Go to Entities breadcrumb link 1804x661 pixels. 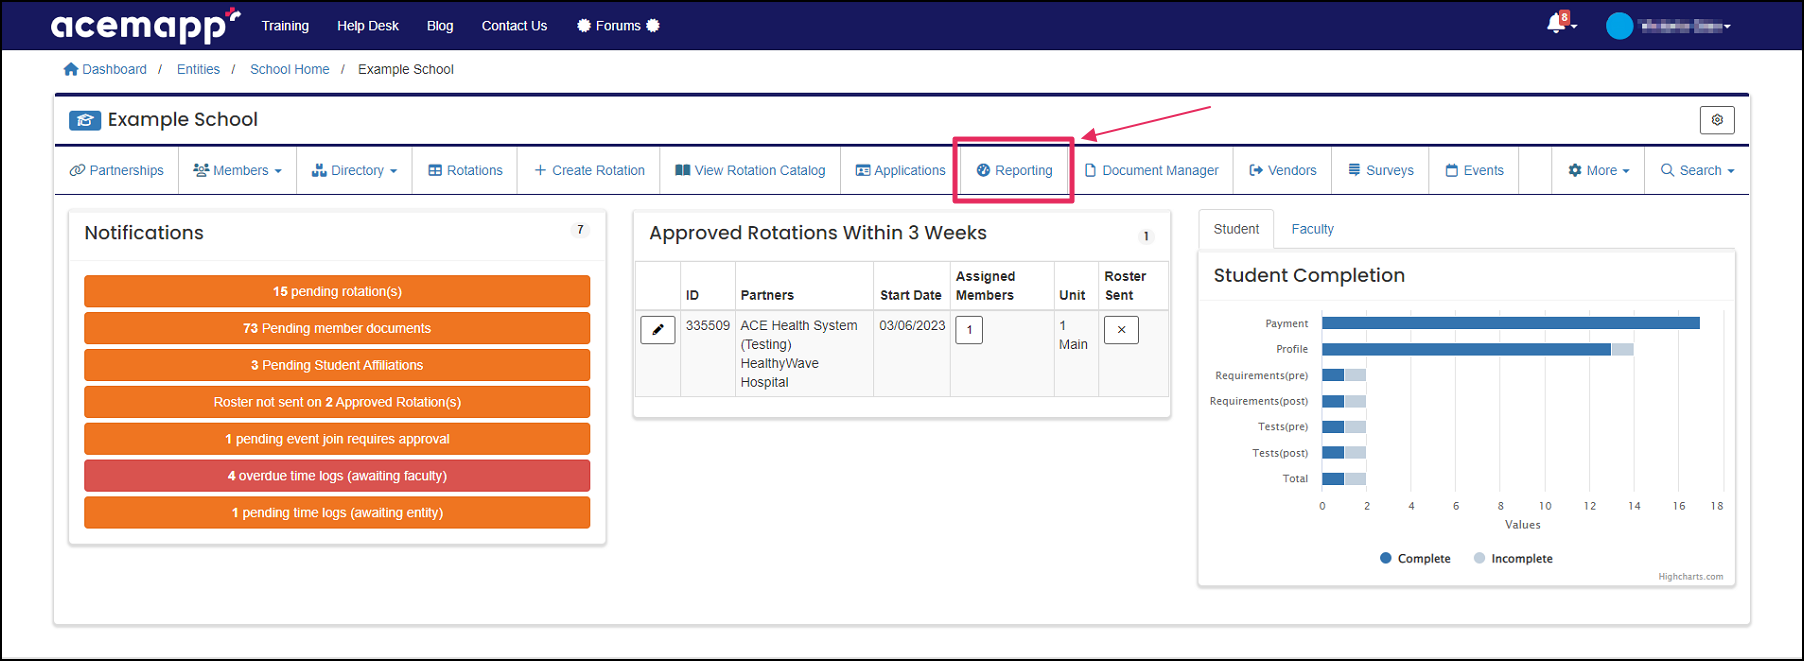(198, 69)
